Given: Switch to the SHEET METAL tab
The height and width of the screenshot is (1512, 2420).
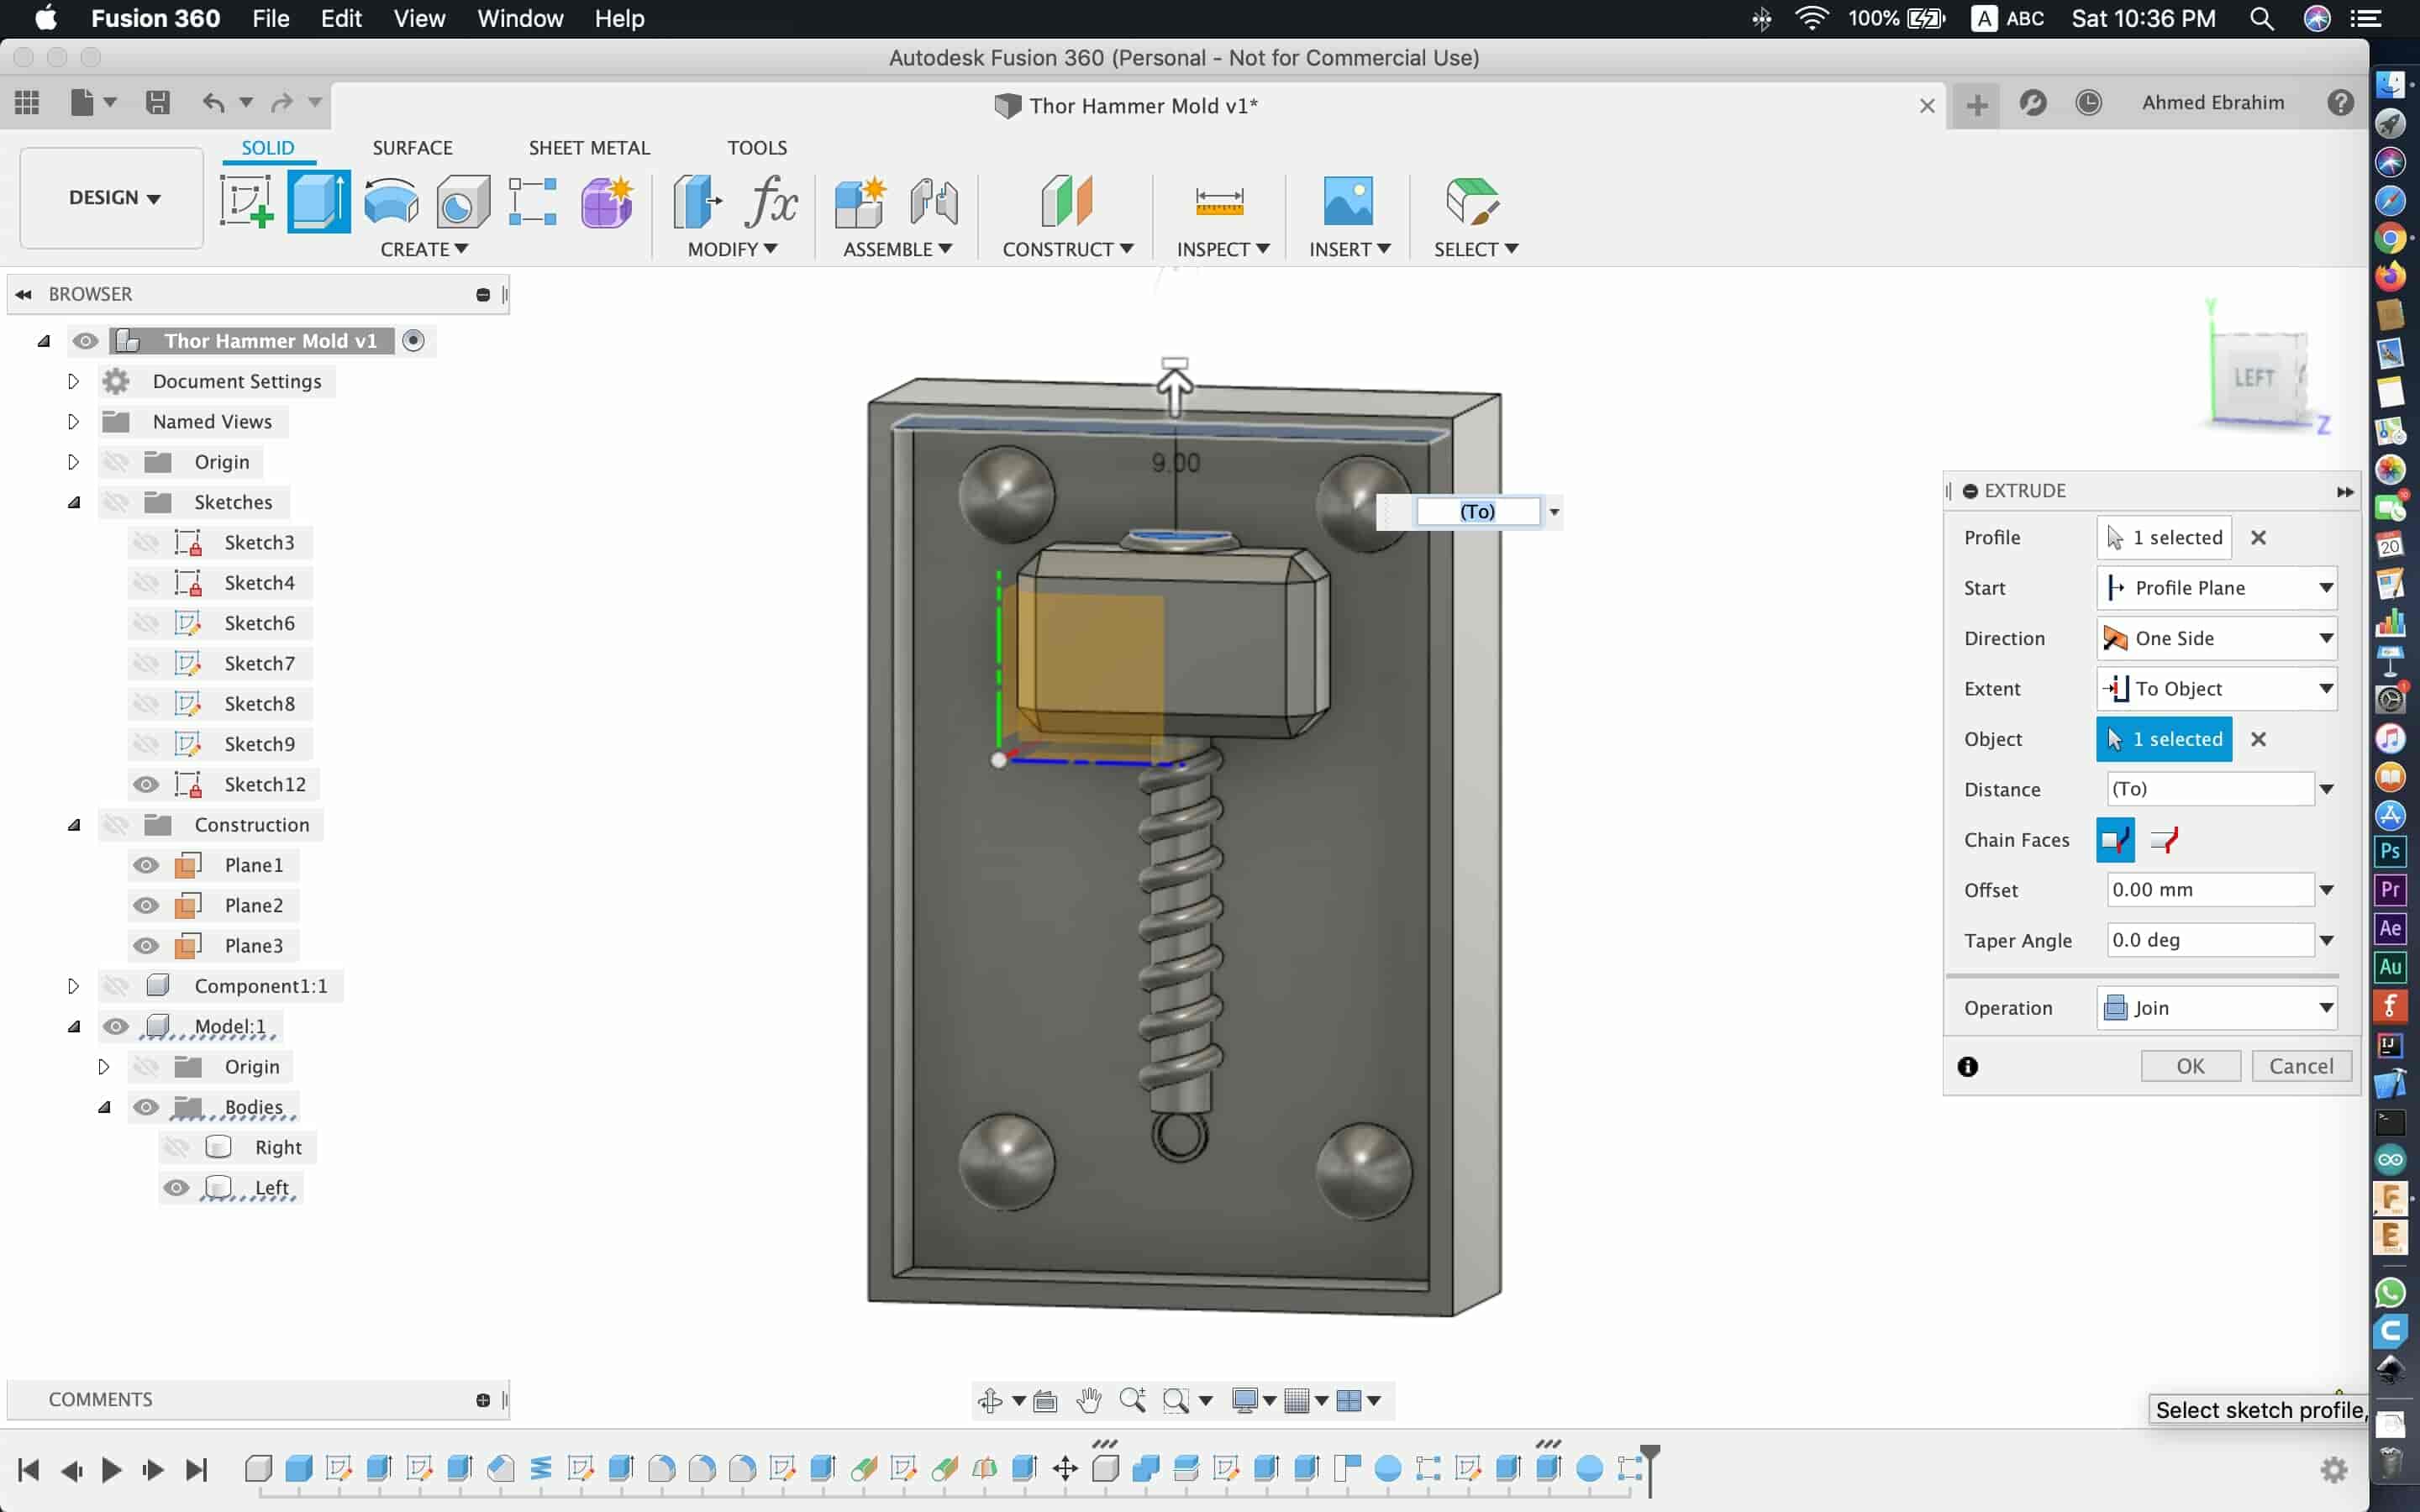Looking at the screenshot, I should point(589,147).
